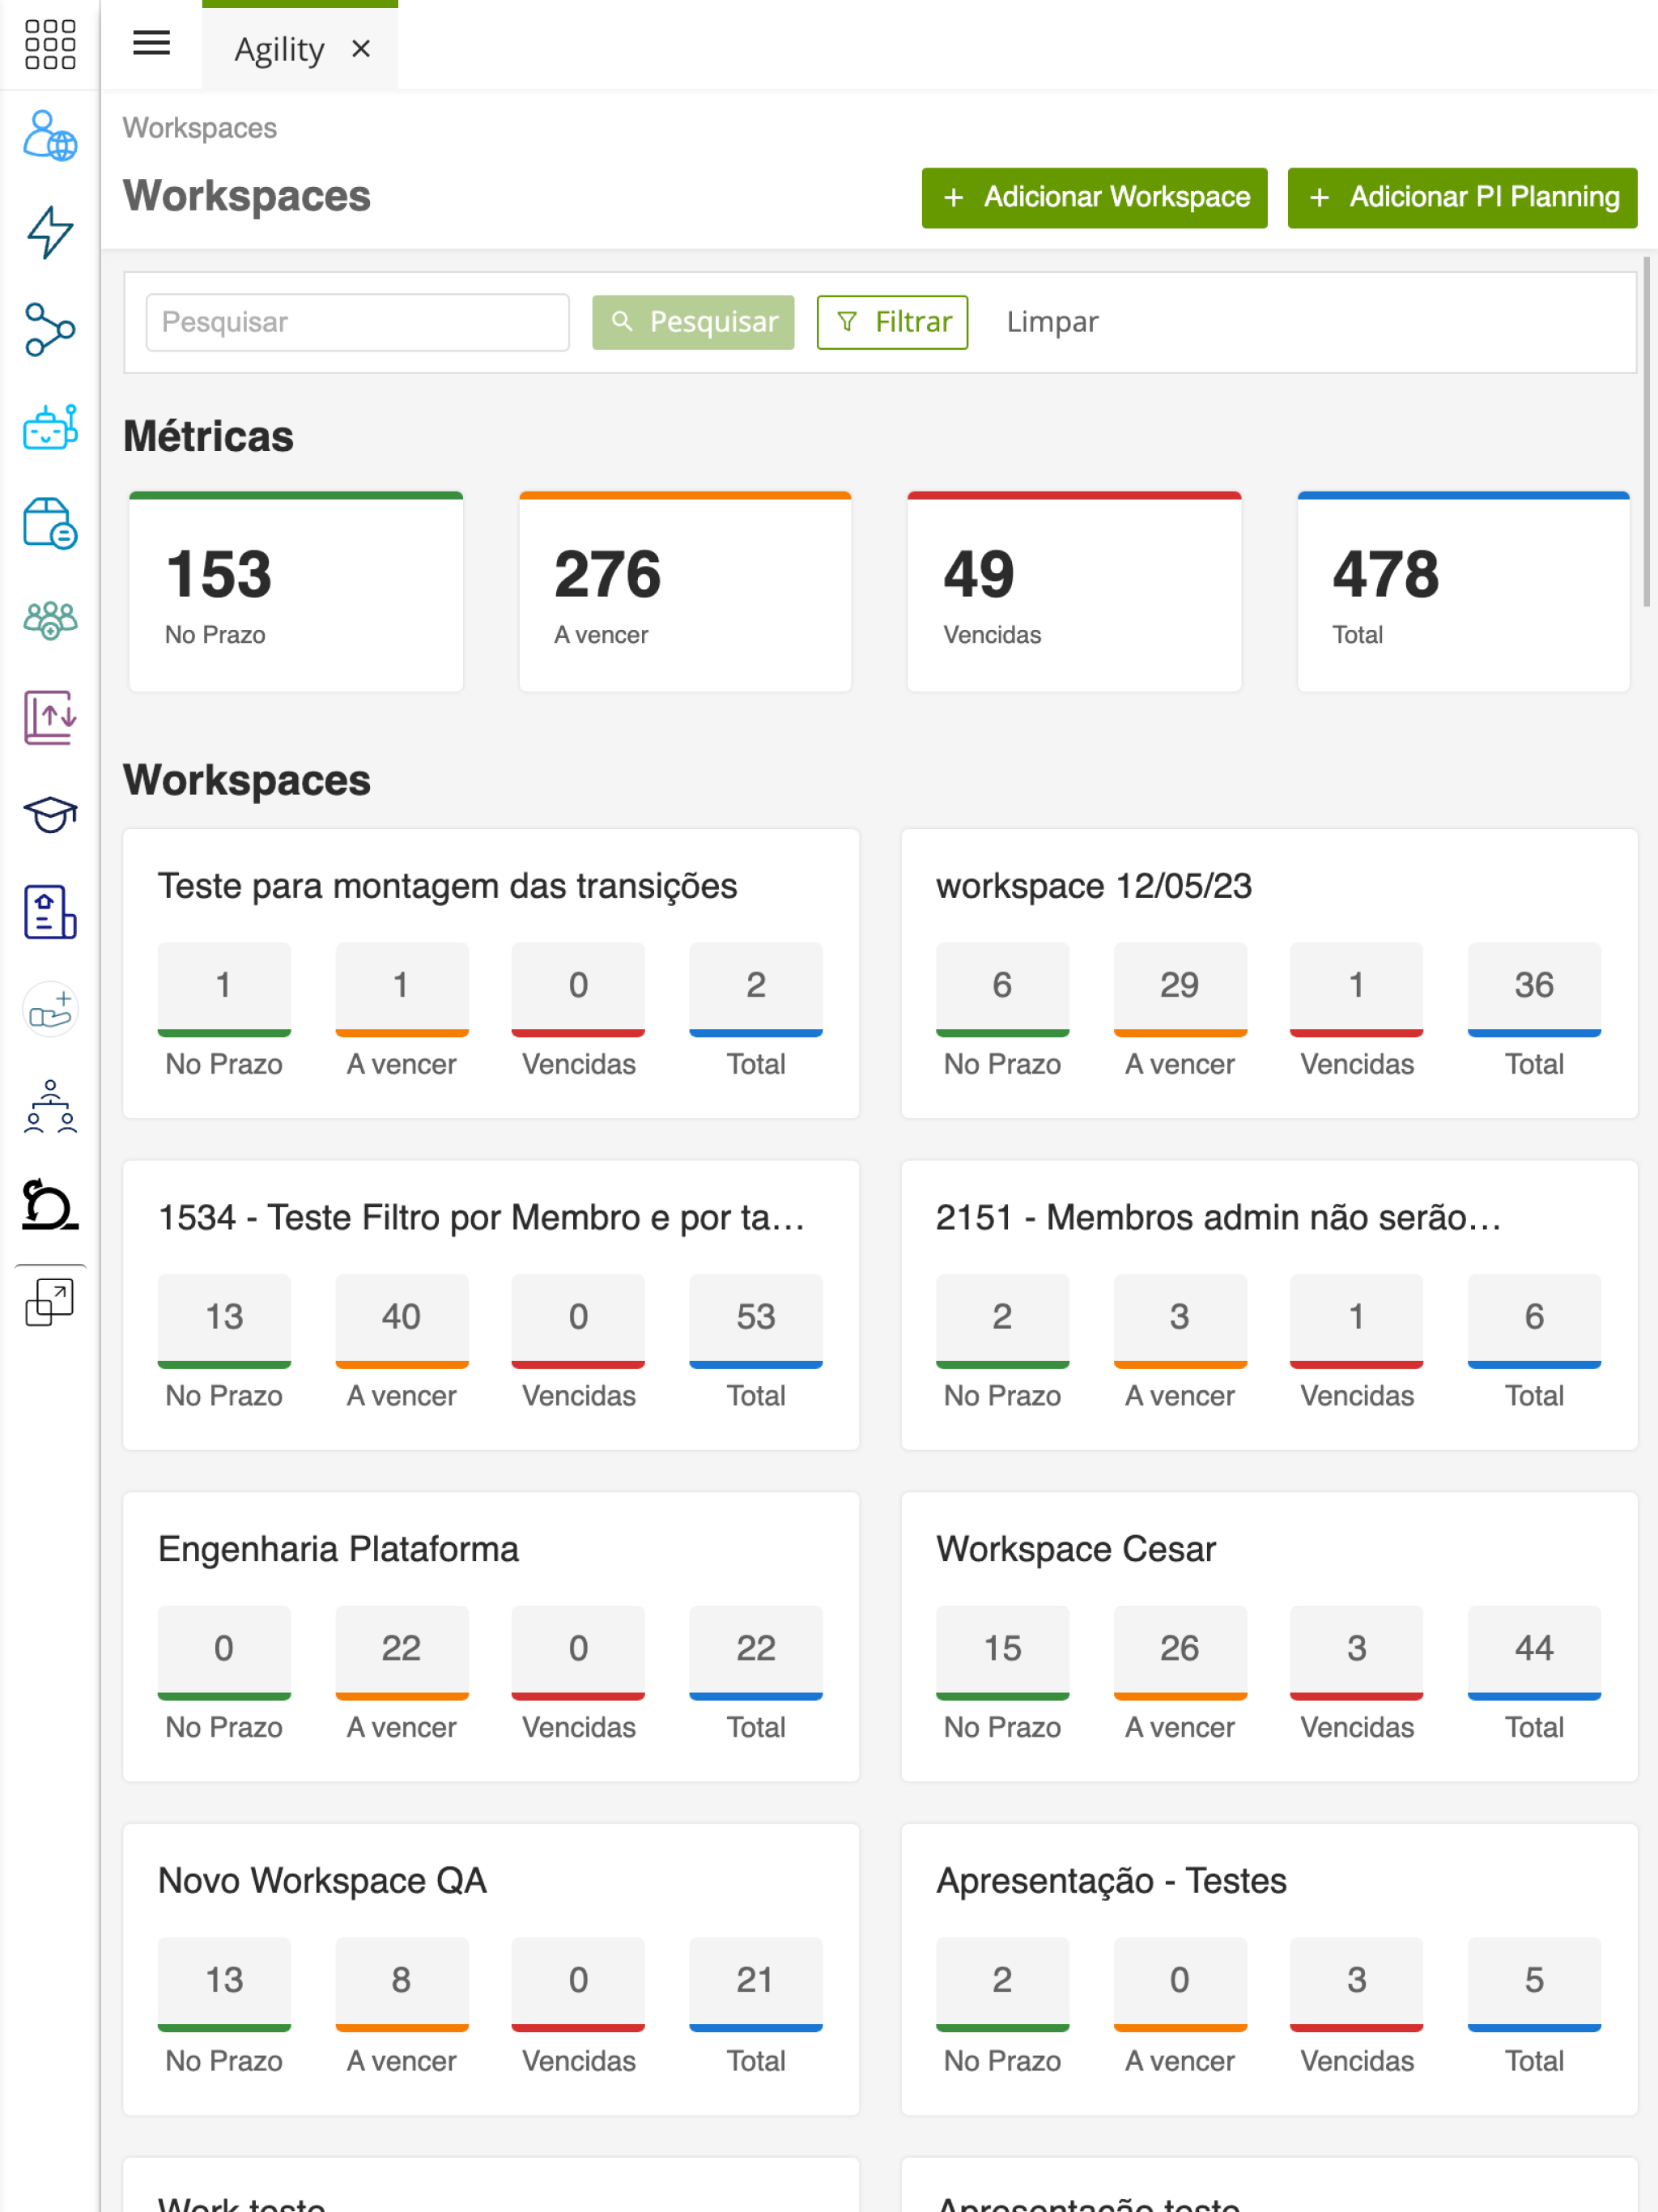The height and width of the screenshot is (2212, 1658).
Task: Click Total count 36 in workspace 12/05/23
Action: [1534, 989]
